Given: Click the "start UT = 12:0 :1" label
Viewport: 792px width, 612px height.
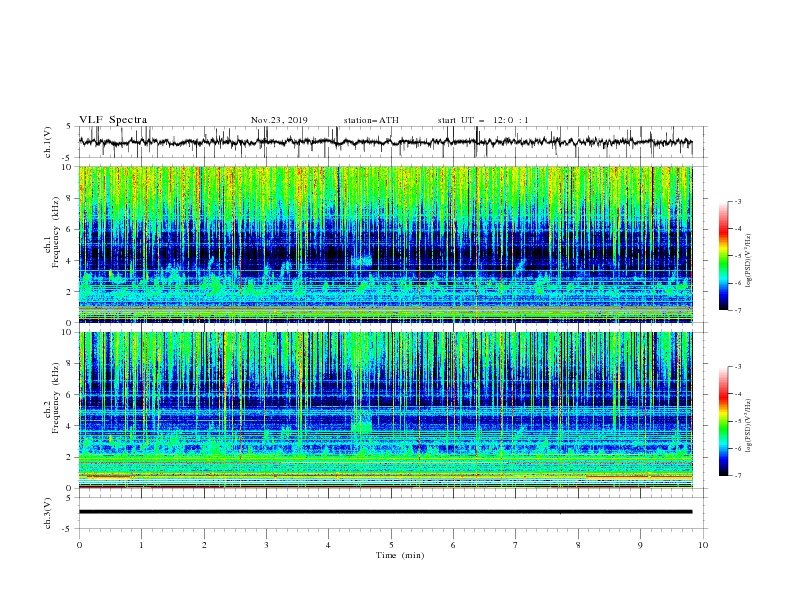Looking at the screenshot, I should (x=483, y=120).
